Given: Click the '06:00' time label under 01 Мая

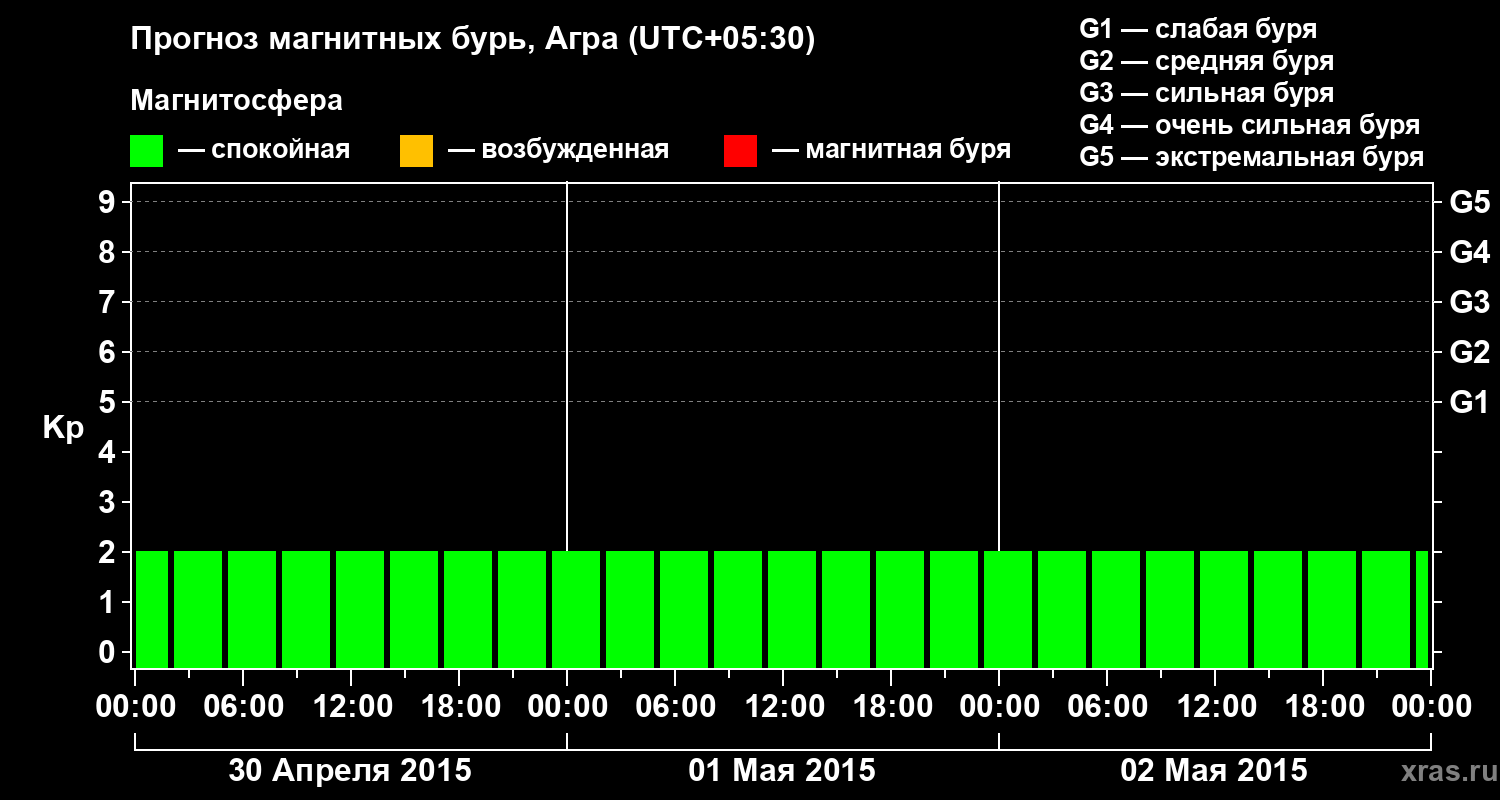Looking at the screenshot, I should tap(674, 707).
